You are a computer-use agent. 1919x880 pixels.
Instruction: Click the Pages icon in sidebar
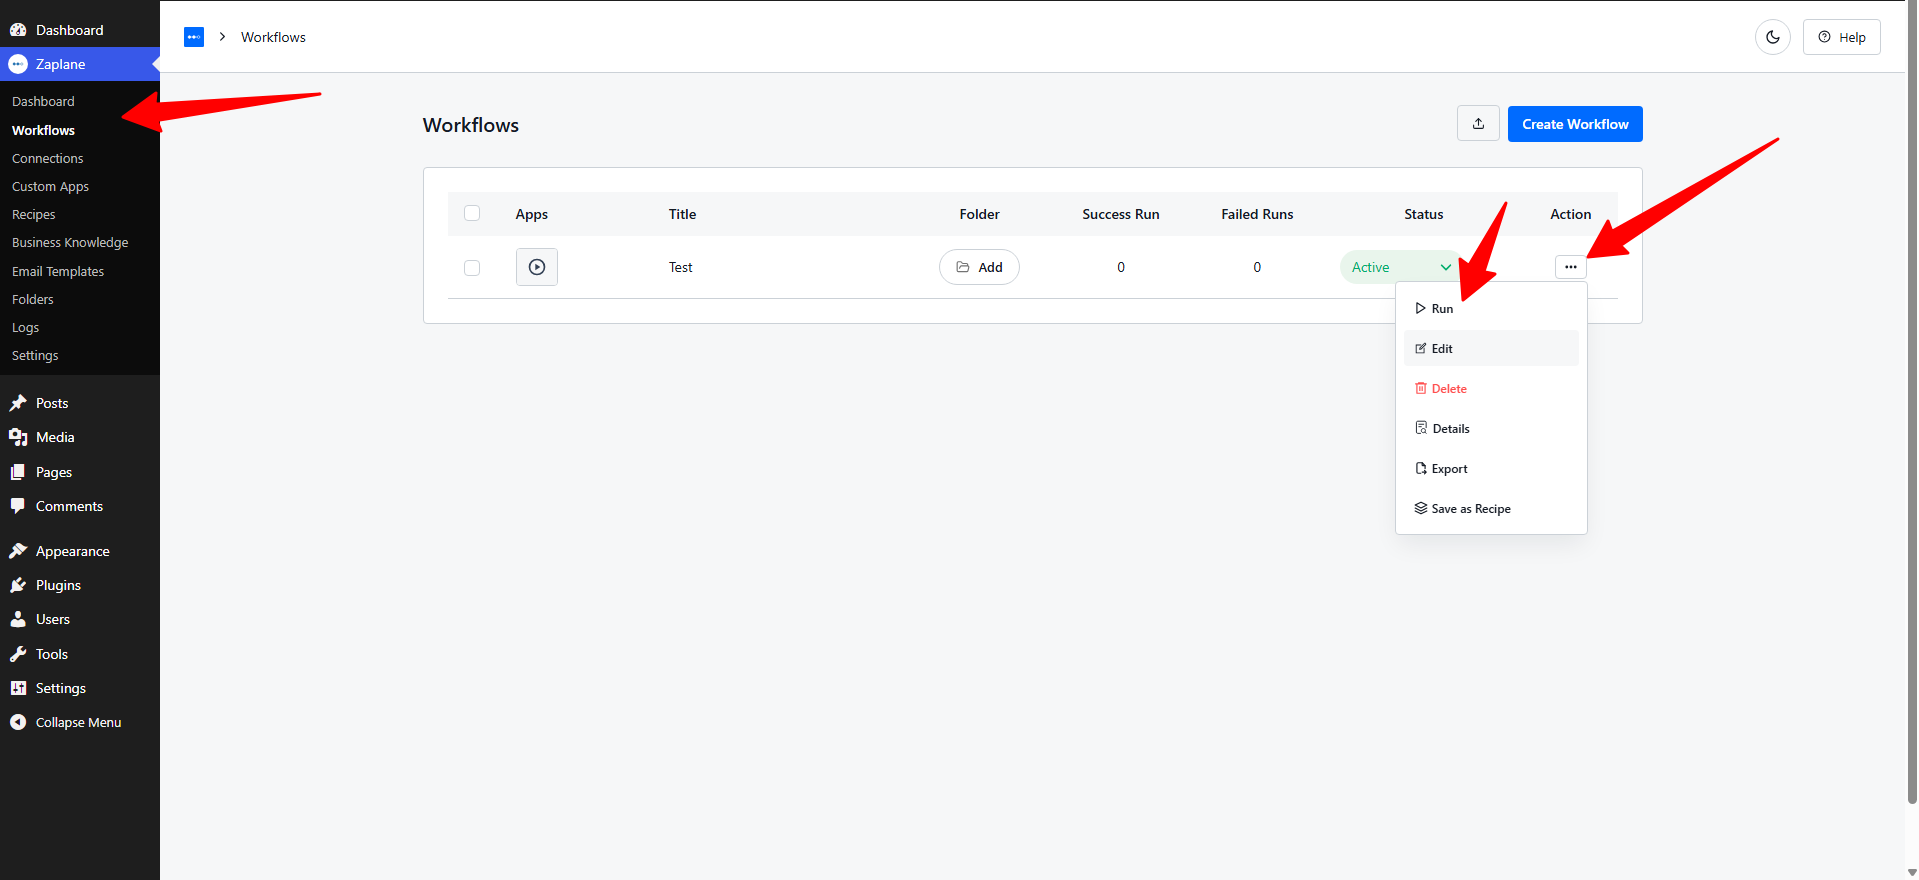18,472
